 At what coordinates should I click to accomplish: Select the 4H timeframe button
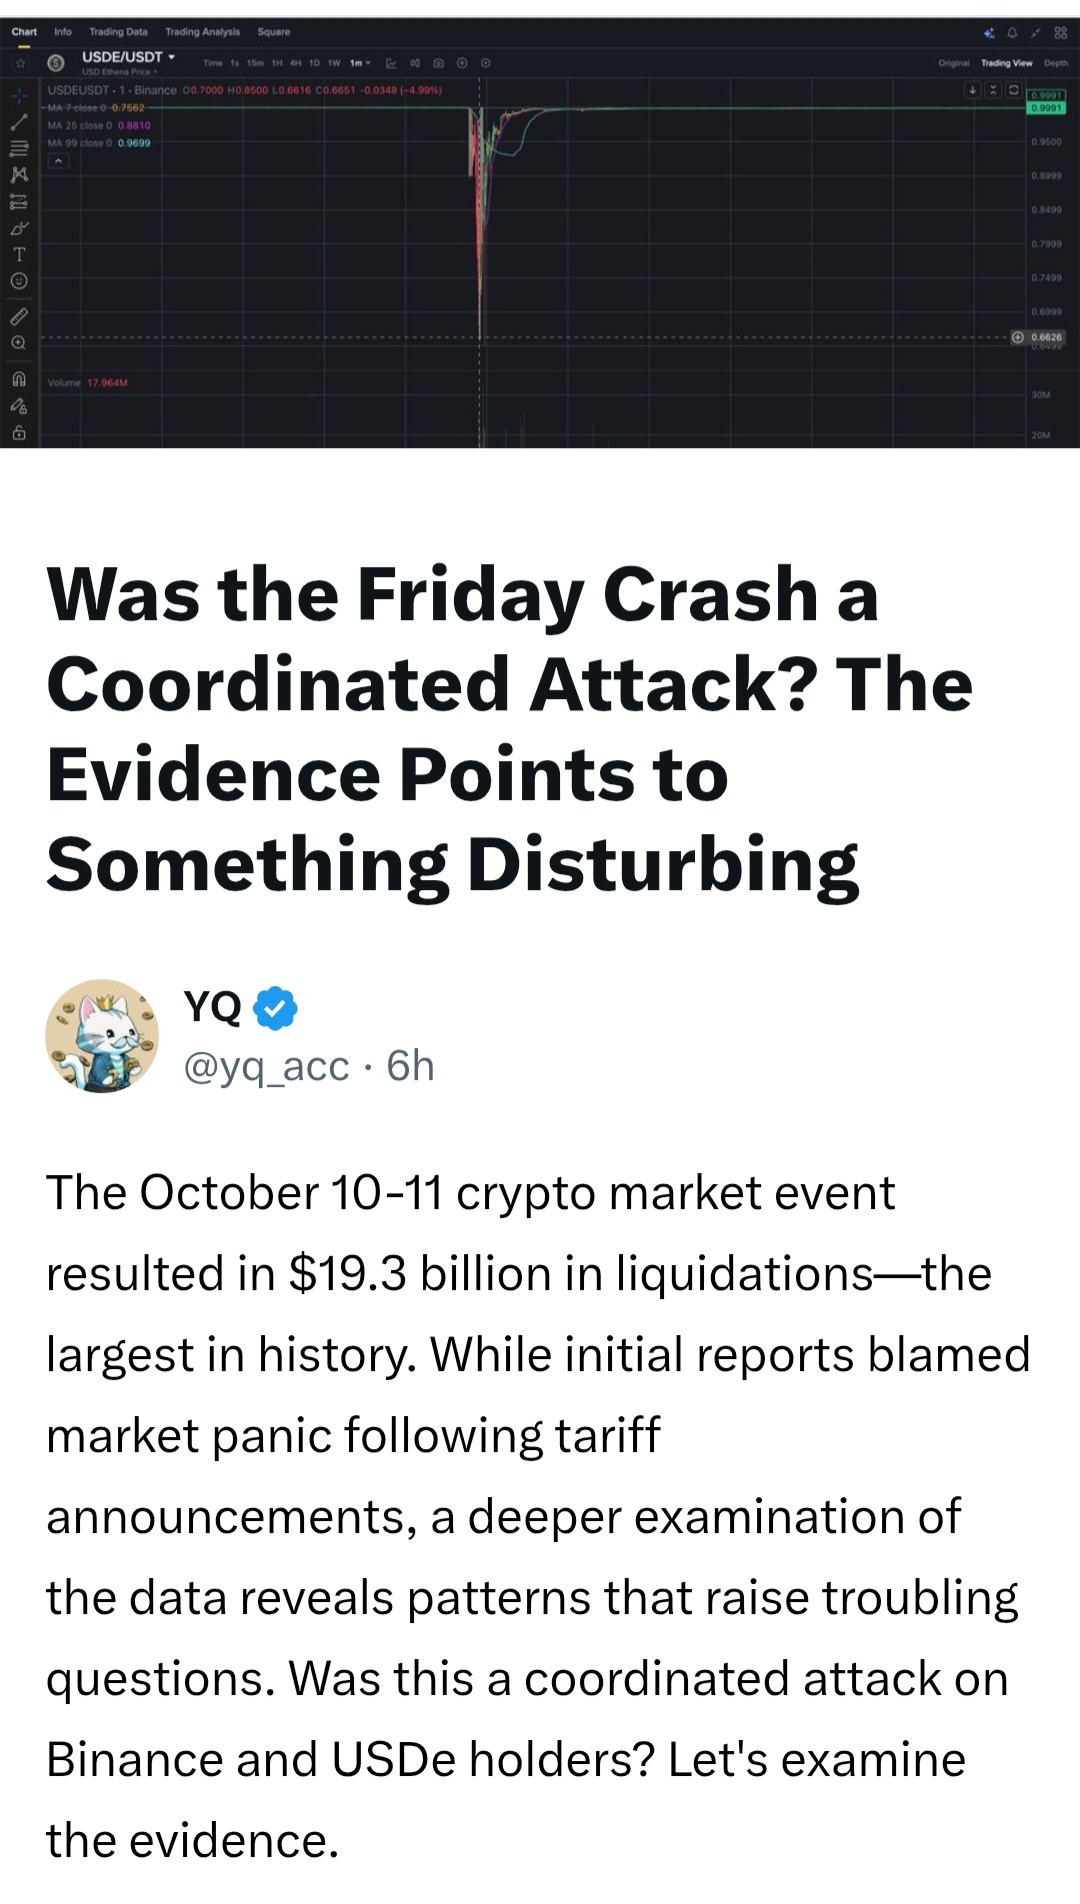point(296,63)
